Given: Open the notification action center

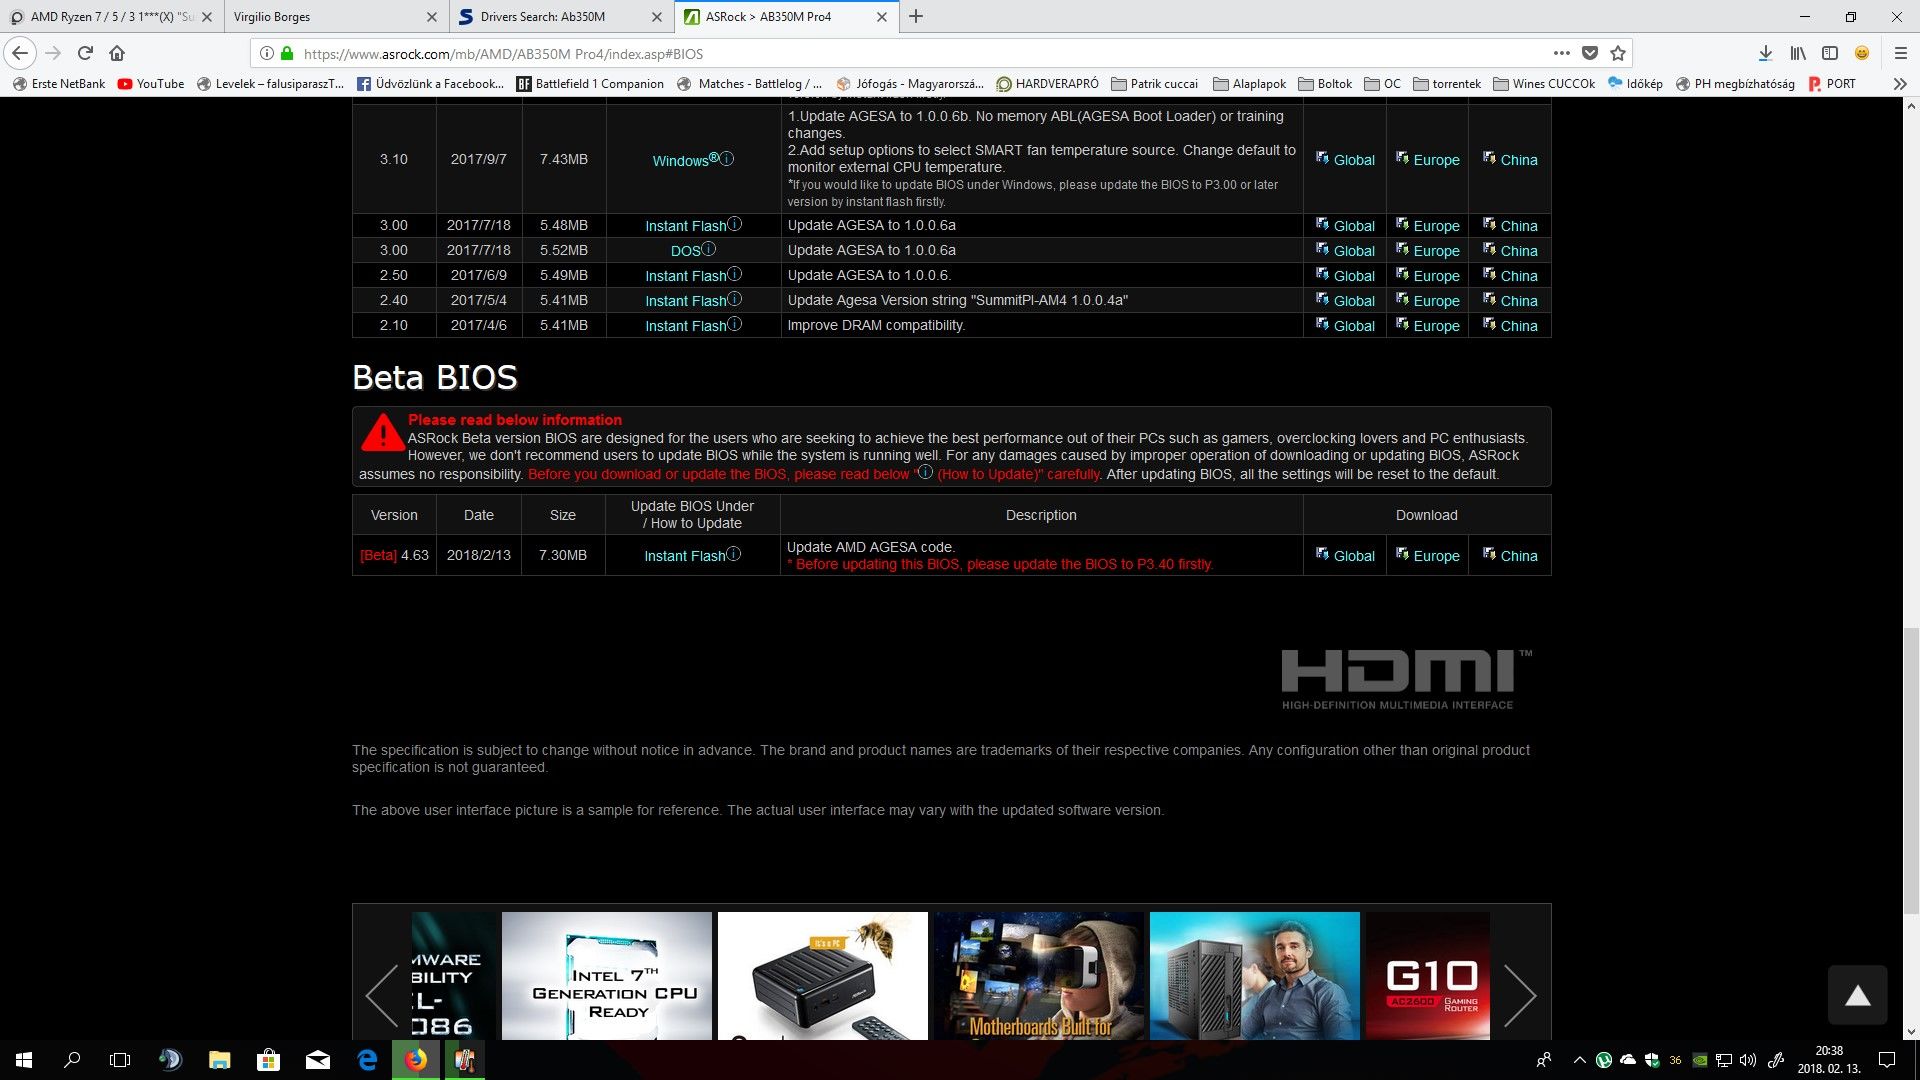Looking at the screenshot, I should 1887,1060.
